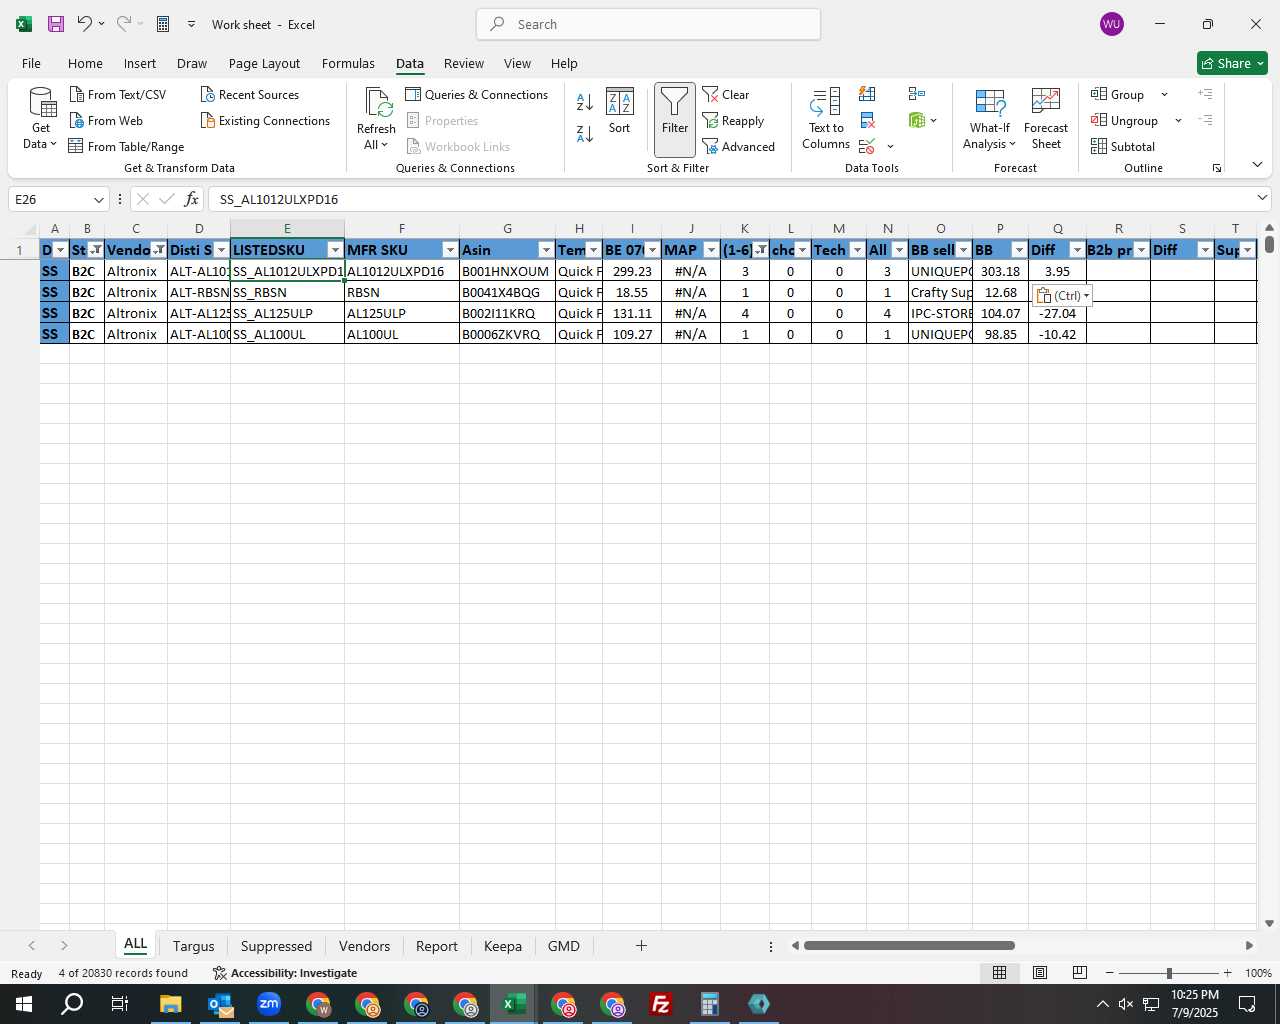1280x1024 pixels.
Task: Click From Table/Range
Action: 126,147
